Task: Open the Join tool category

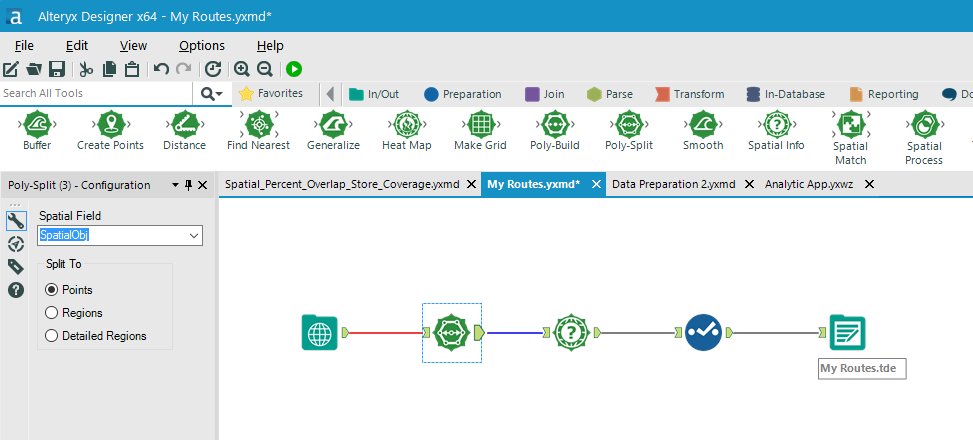Action: [x=545, y=94]
